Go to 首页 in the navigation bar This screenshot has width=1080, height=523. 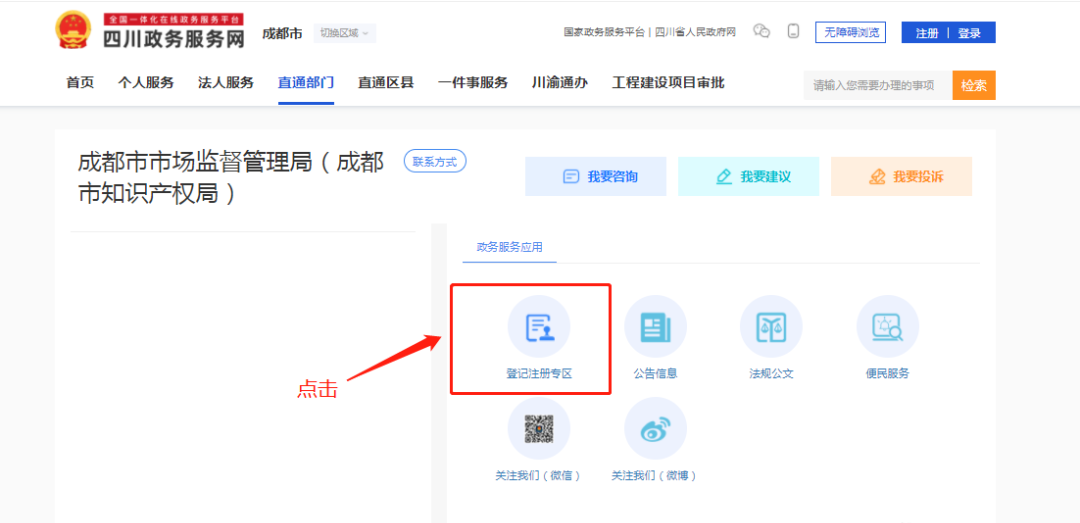point(80,83)
